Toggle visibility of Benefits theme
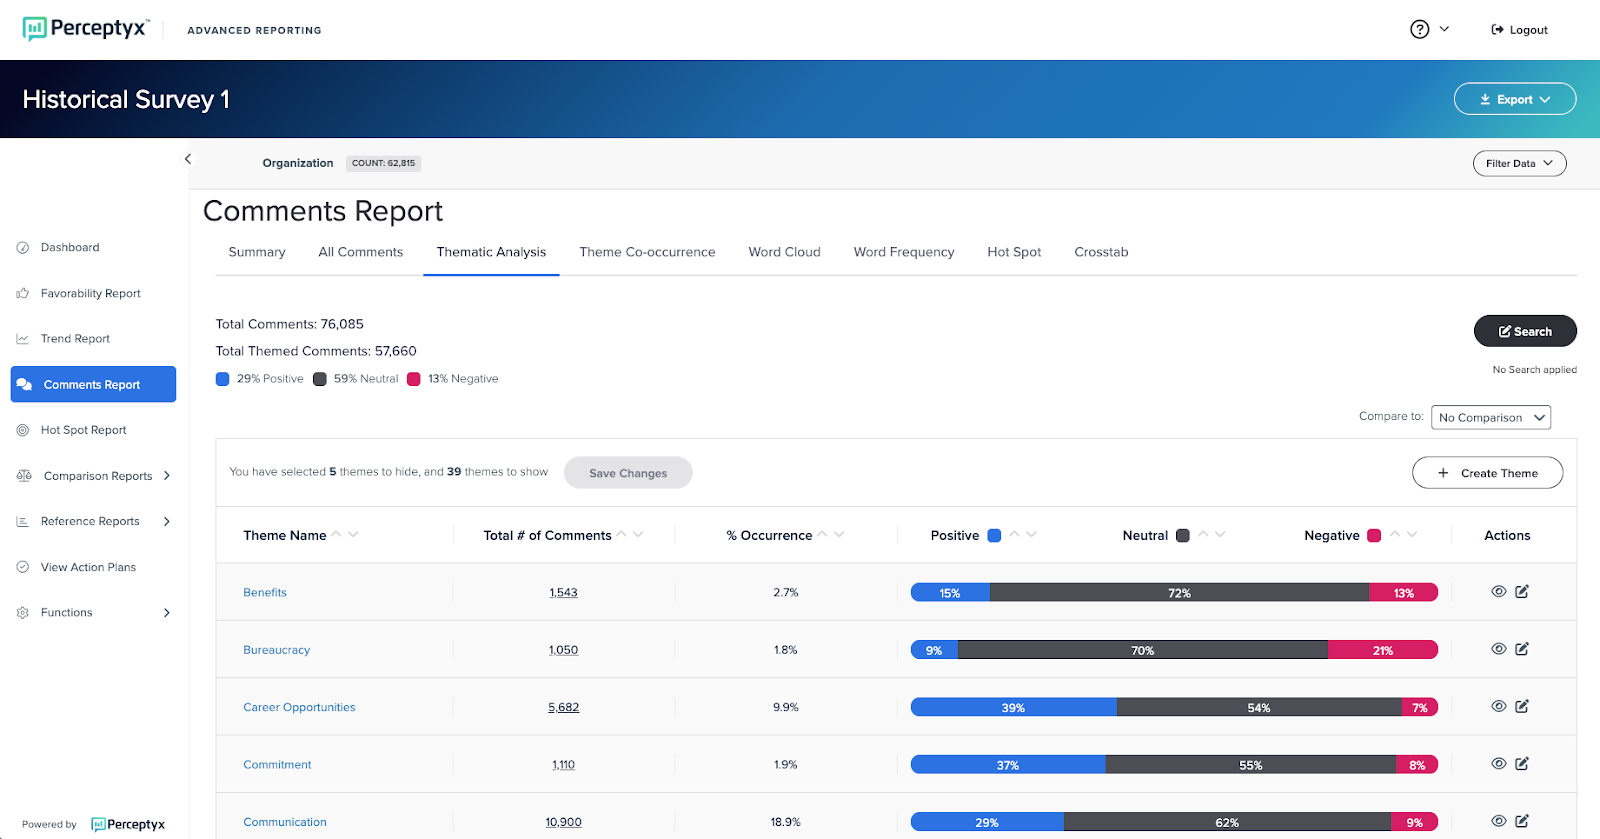The height and width of the screenshot is (839, 1600). (x=1498, y=592)
